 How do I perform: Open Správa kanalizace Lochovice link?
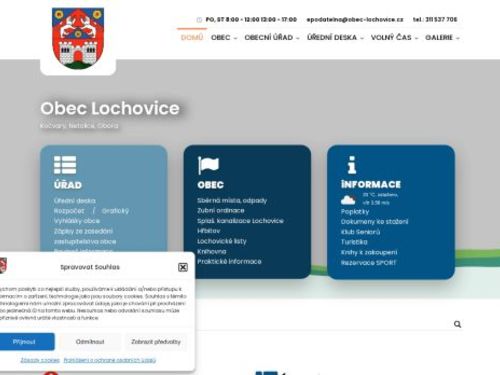tap(240, 221)
